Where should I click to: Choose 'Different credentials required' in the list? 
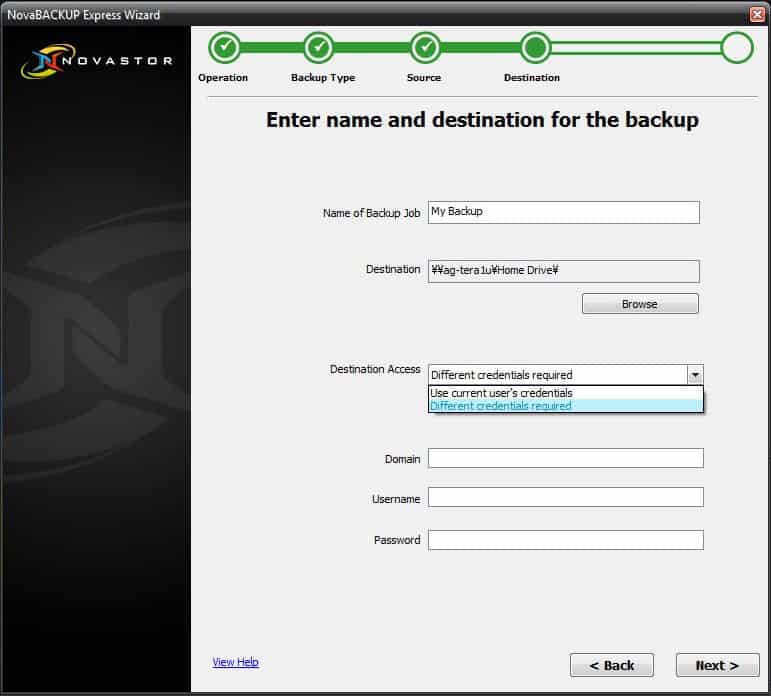565,405
